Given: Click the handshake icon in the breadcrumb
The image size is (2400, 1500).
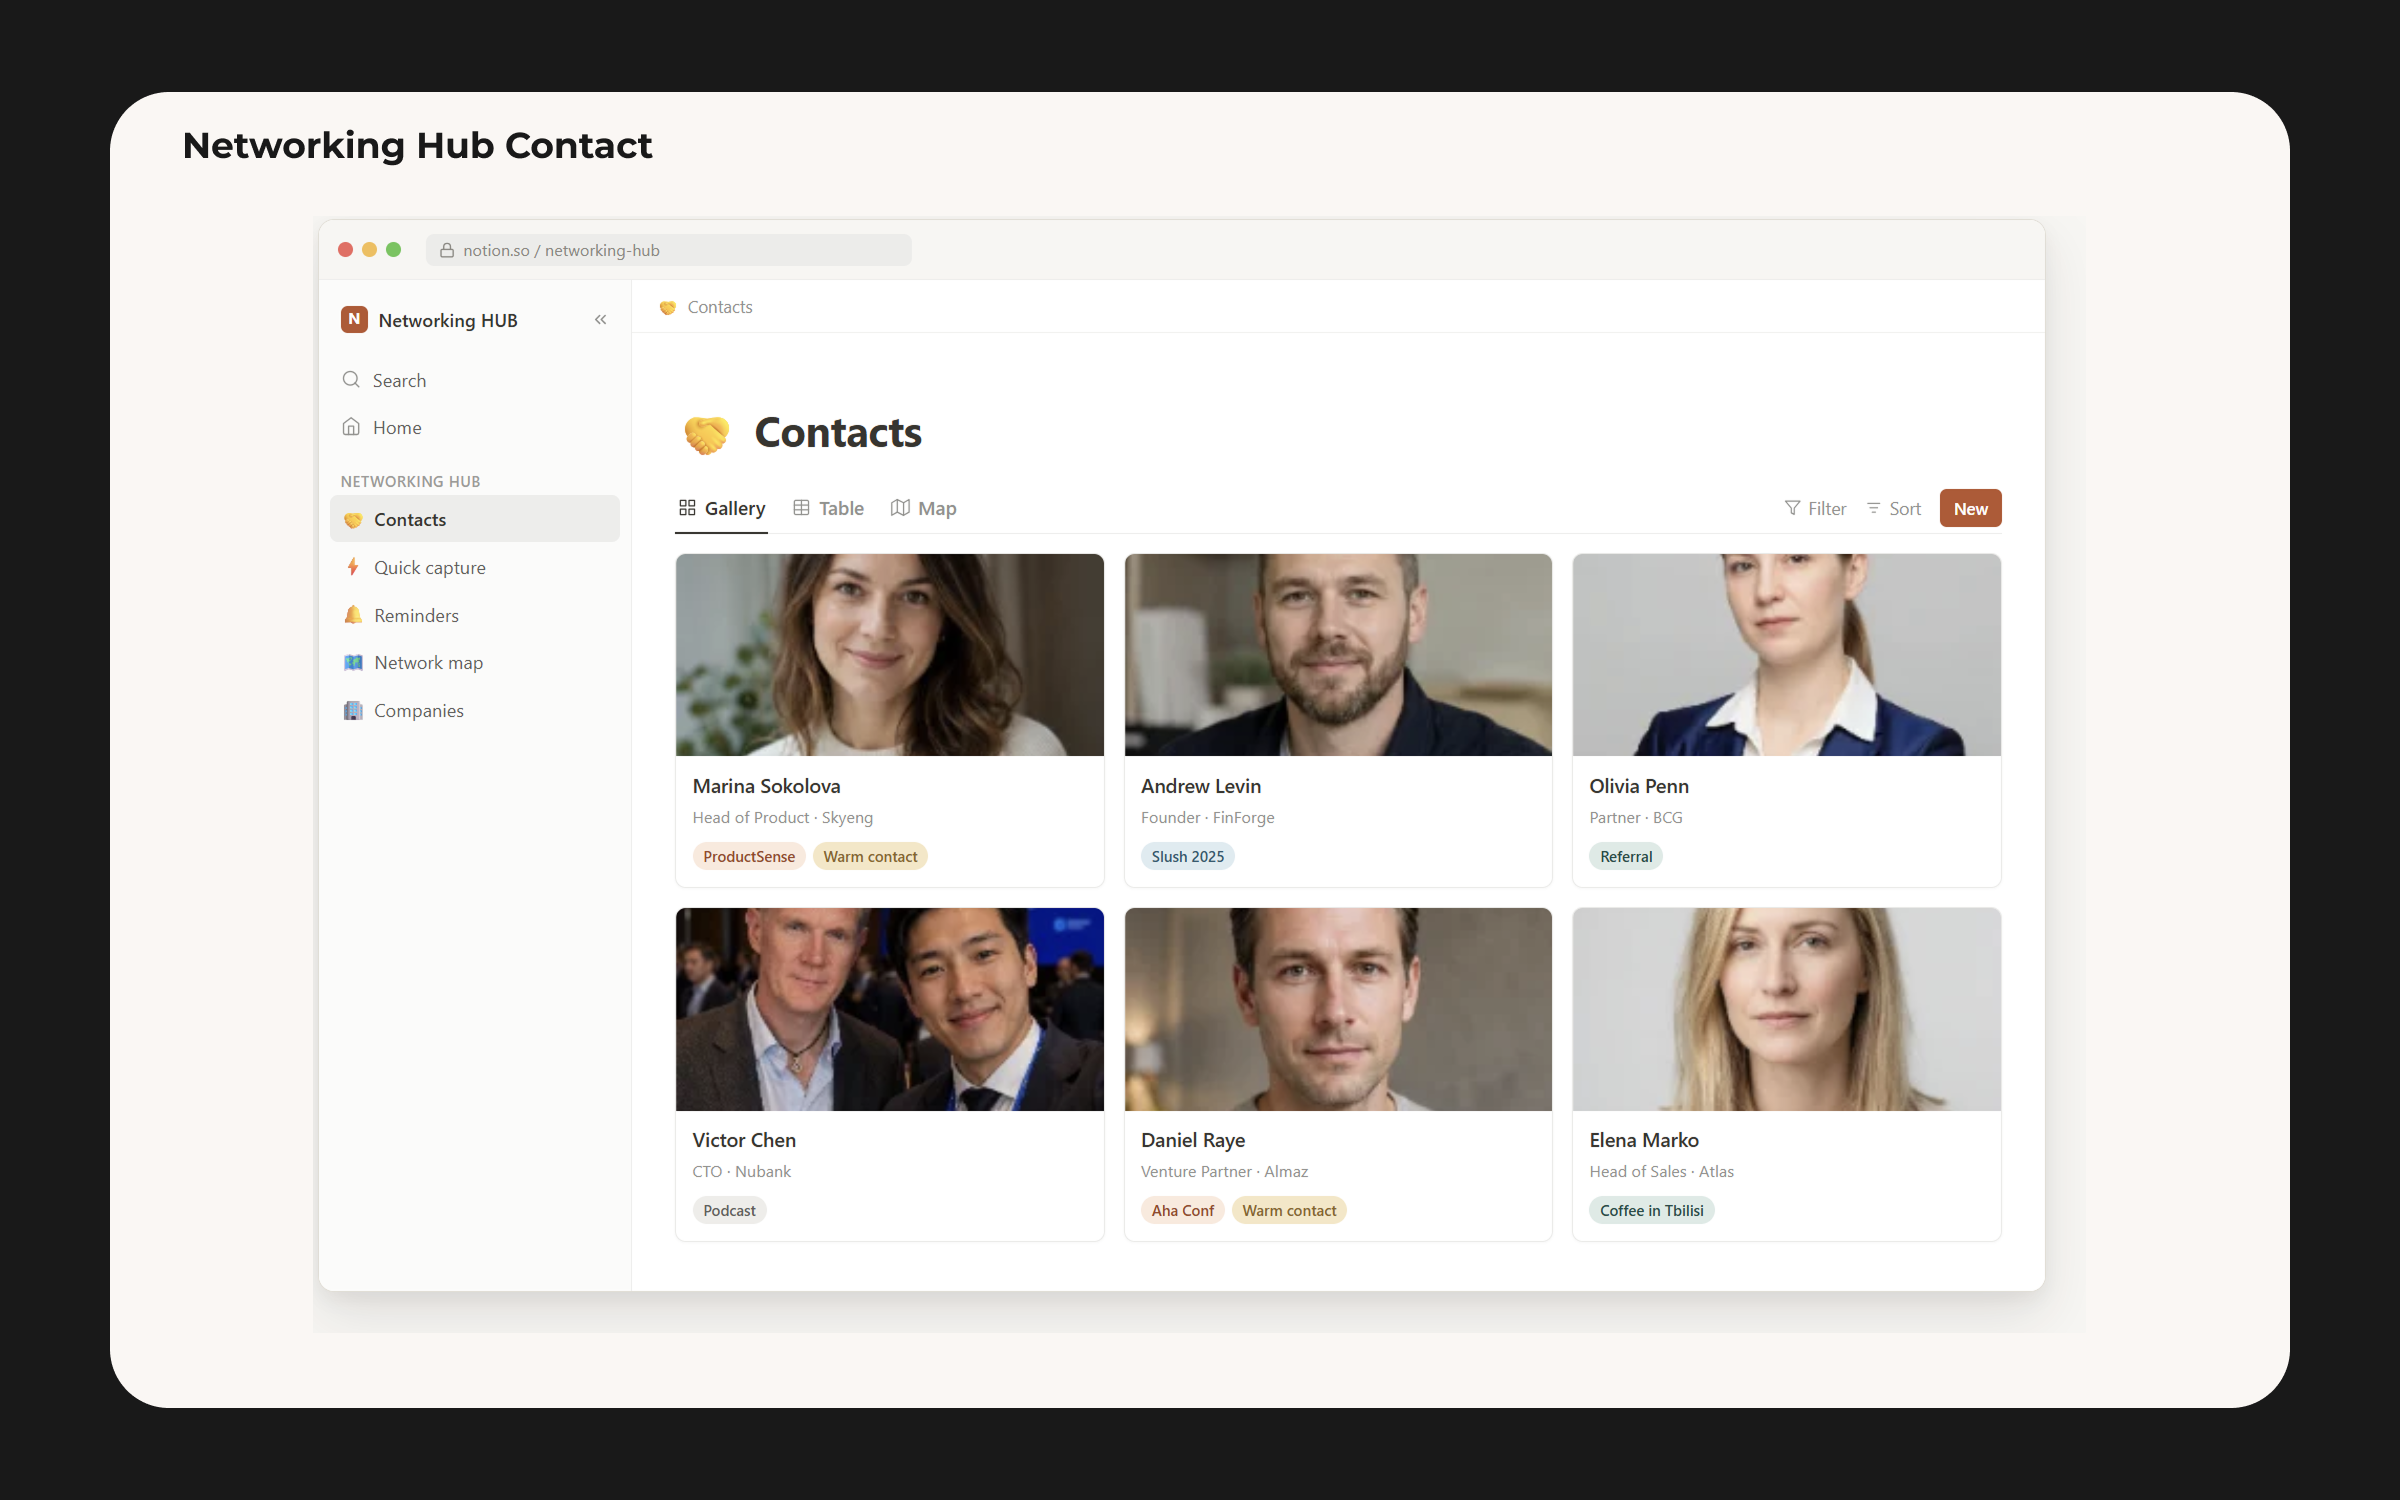Looking at the screenshot, I should [x=668, y=308].
